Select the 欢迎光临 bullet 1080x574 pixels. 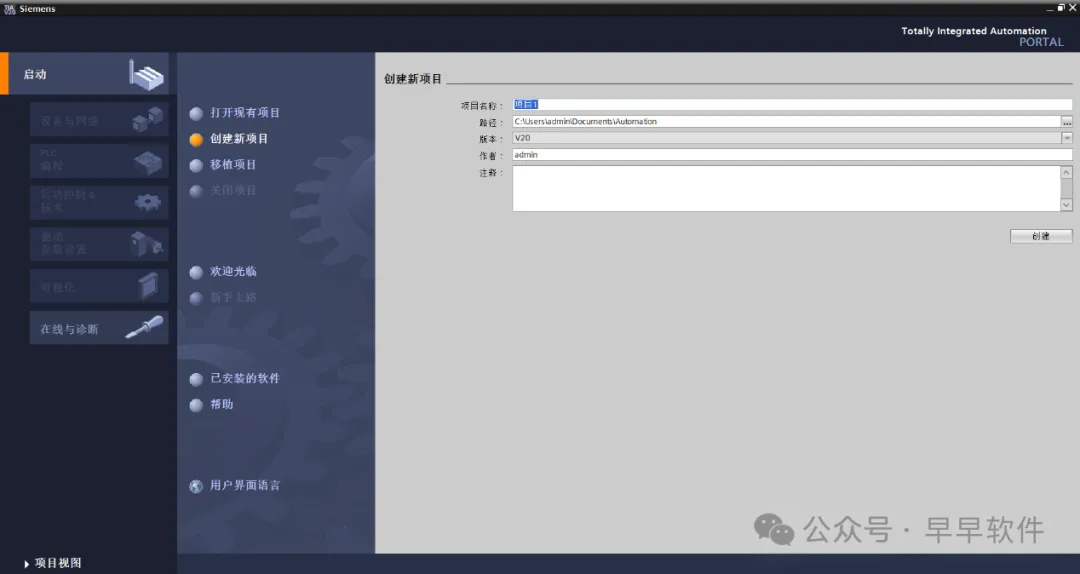[x=196, y=272]
